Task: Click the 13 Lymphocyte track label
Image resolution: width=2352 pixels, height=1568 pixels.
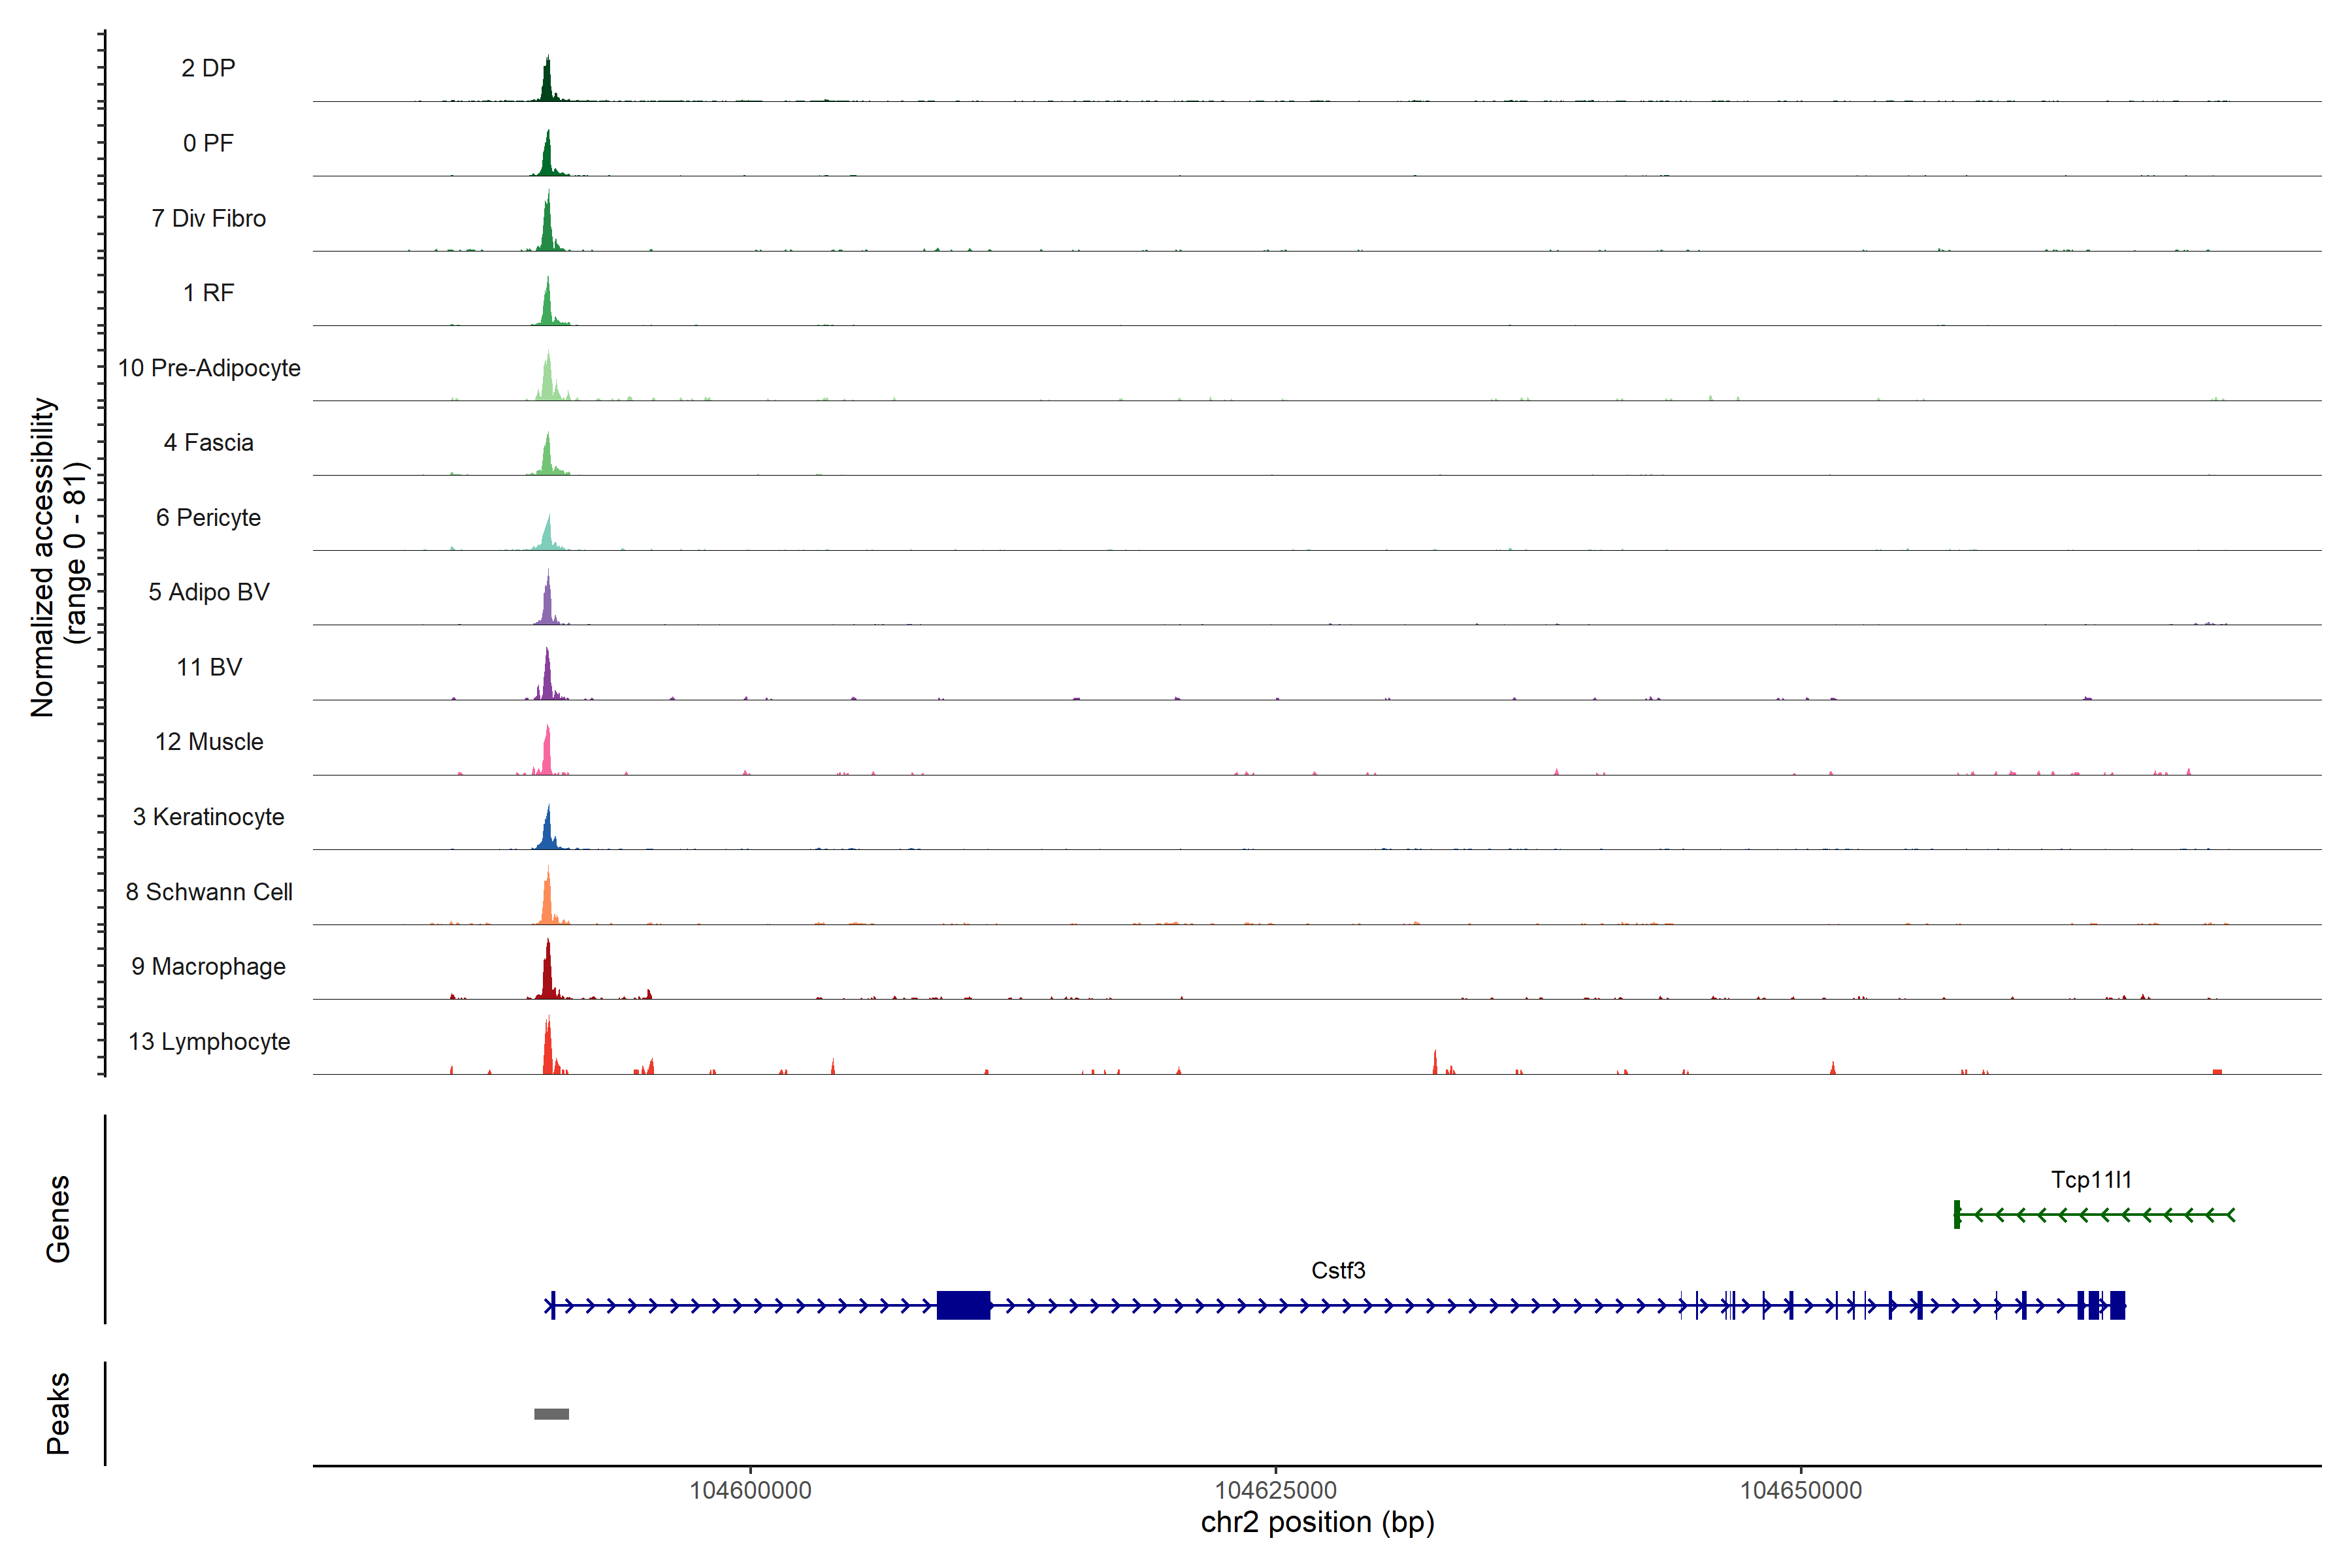Action: click(209, 1041)
